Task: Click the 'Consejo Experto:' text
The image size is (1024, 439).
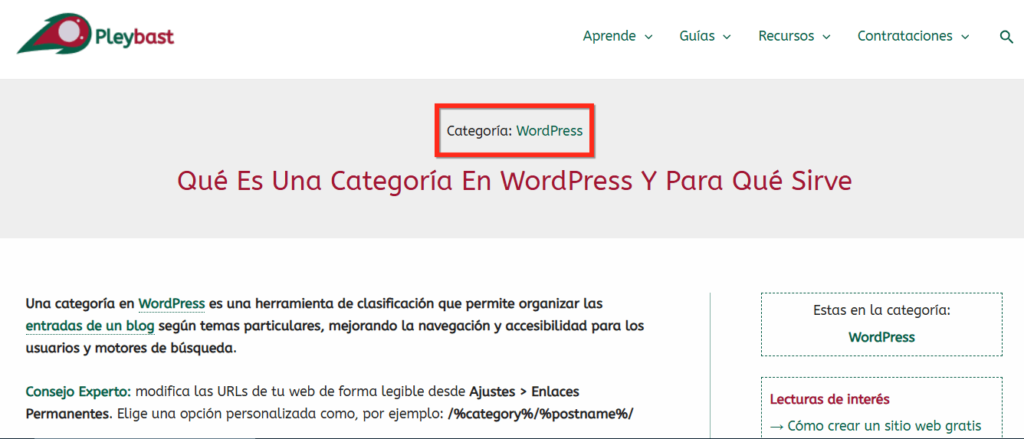Action: (x=78, y=393)
